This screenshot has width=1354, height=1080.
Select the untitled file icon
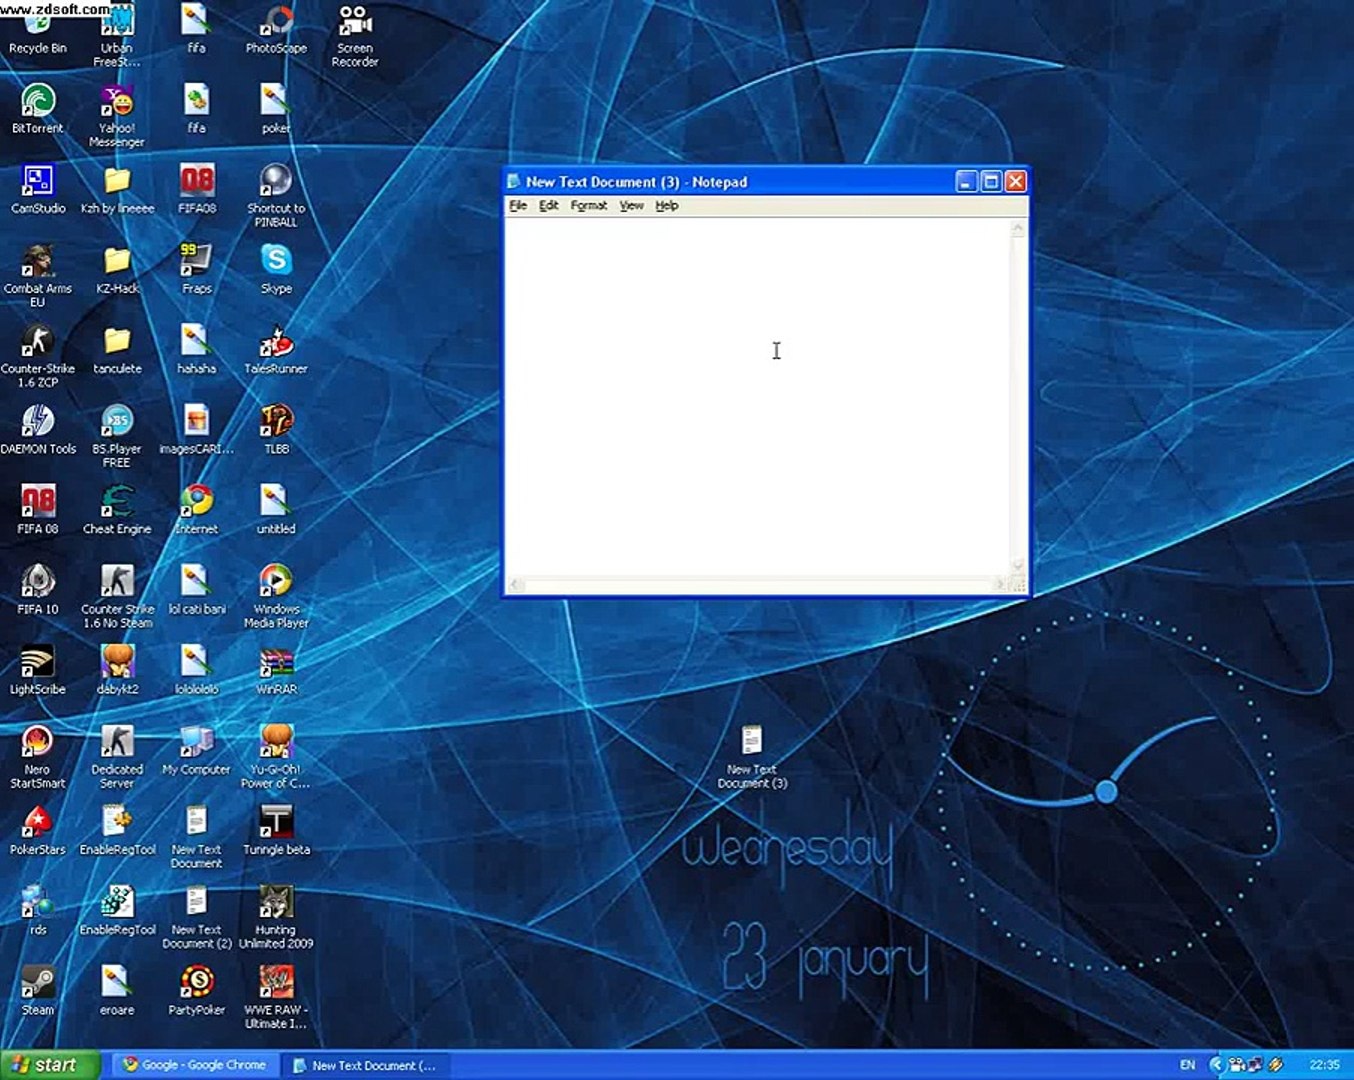point(276,510)
